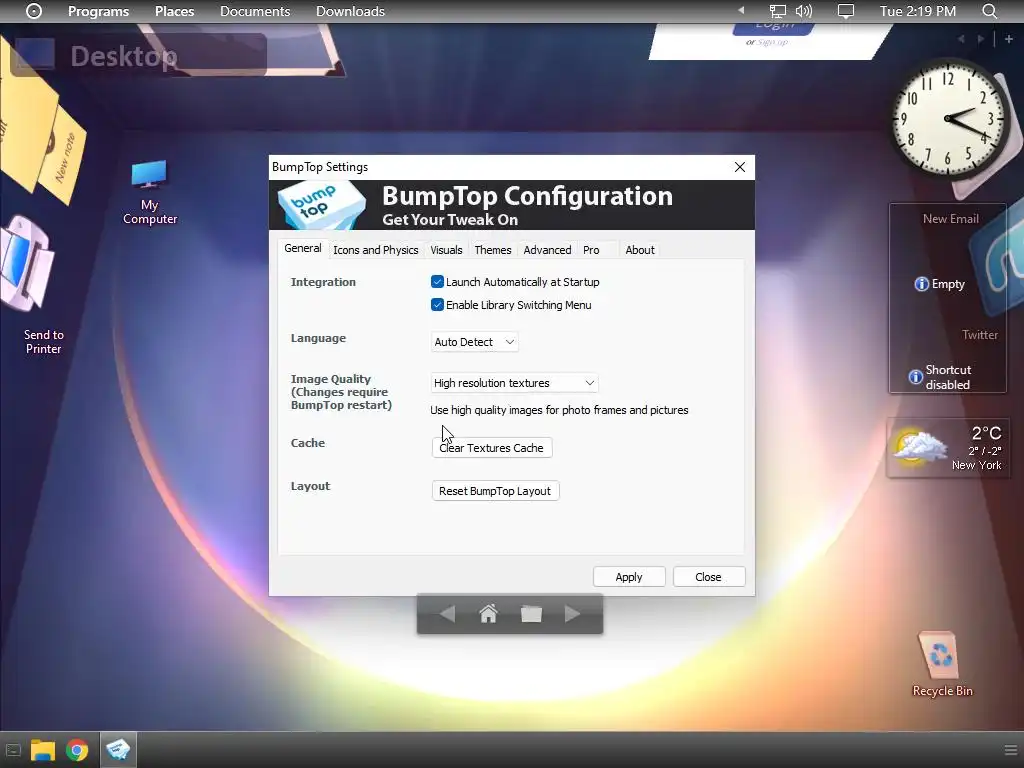
Task: Toggle Launch Automatically at Startup checkbox
Action: coord(437,282)
